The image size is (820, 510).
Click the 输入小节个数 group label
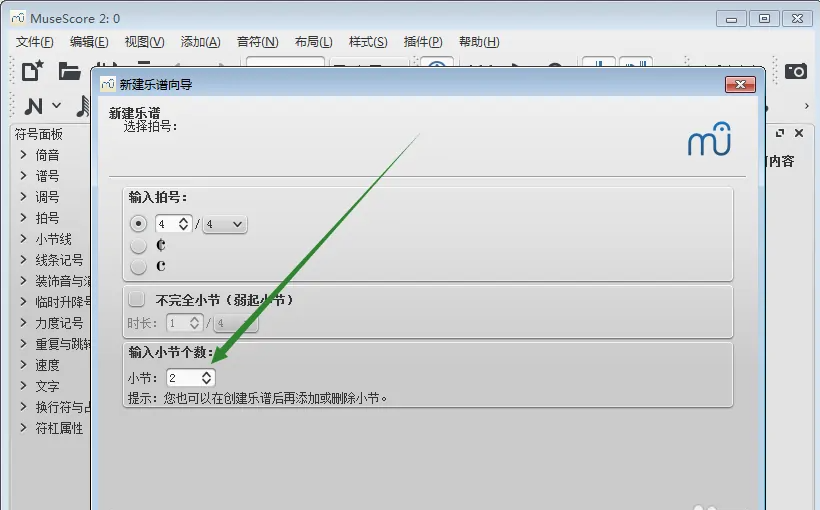(171, 353)
